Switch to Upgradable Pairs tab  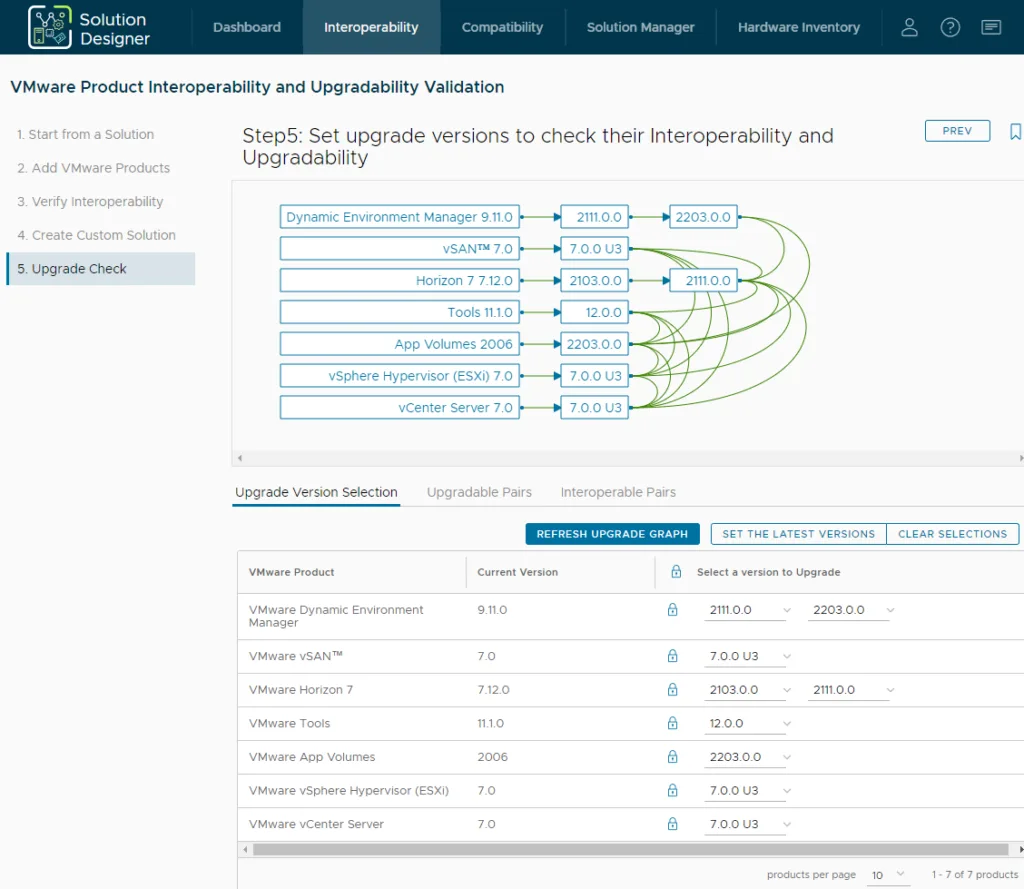coord(479,492)
